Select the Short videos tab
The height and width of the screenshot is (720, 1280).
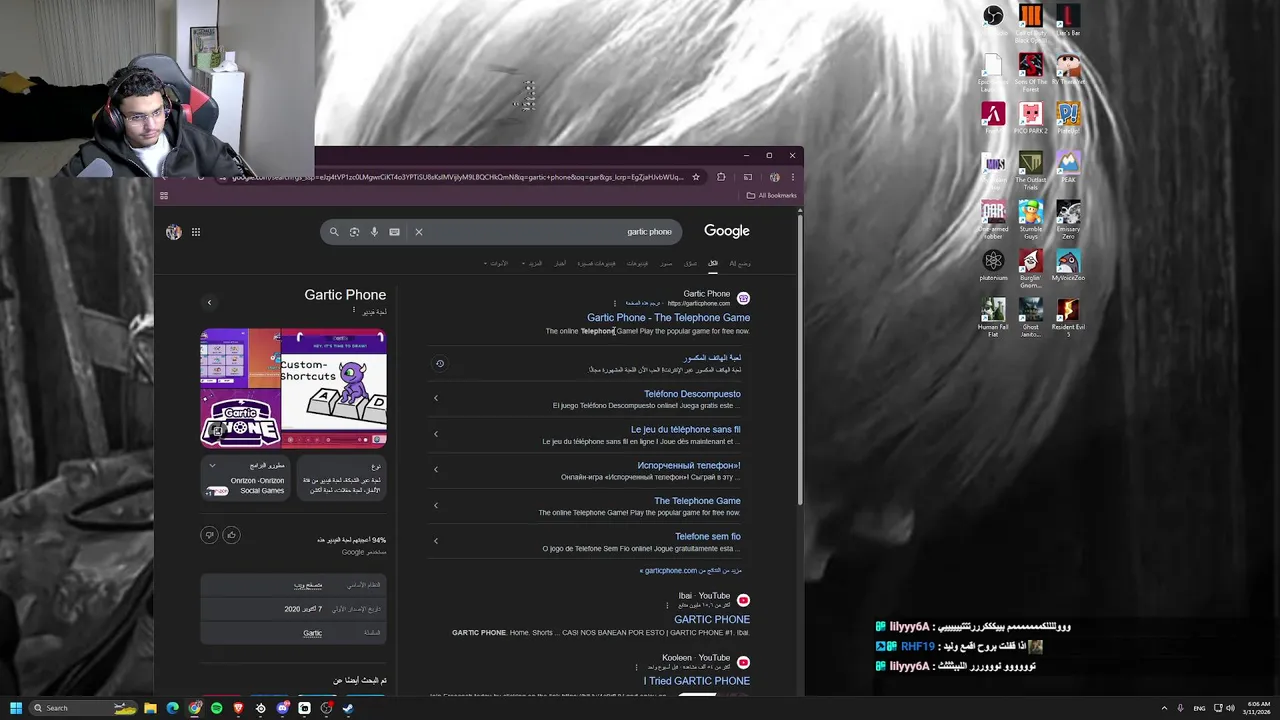tap(597, 263)
